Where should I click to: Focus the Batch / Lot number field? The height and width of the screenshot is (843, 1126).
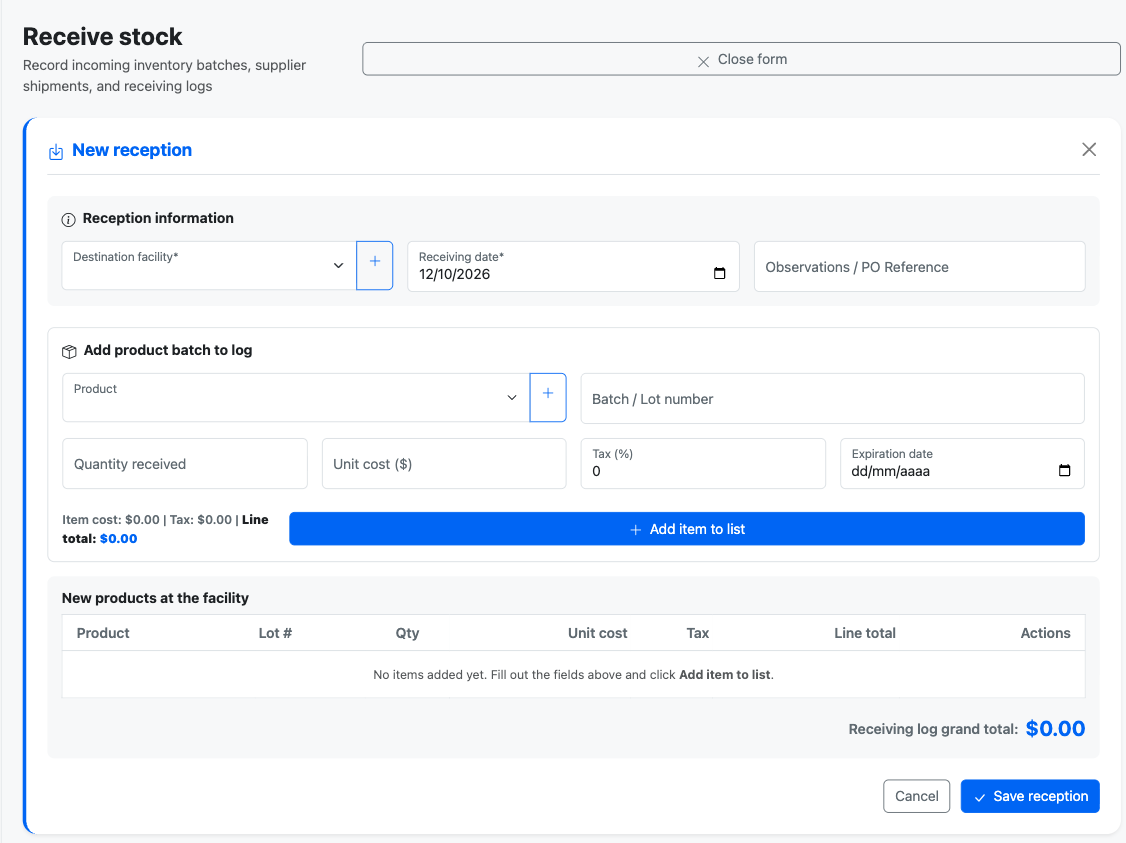(x=832, y=399)
